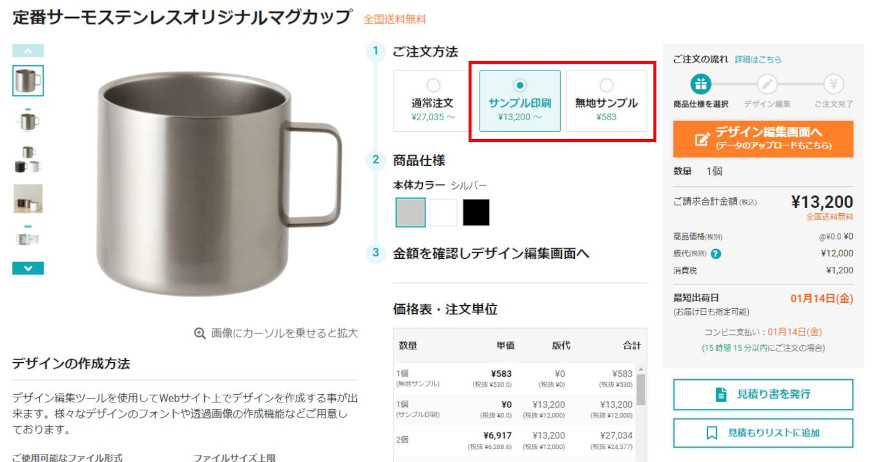Click the help question mark beside 版代
Viewport: 880px width, 462px height.
[x=716, y=254]
